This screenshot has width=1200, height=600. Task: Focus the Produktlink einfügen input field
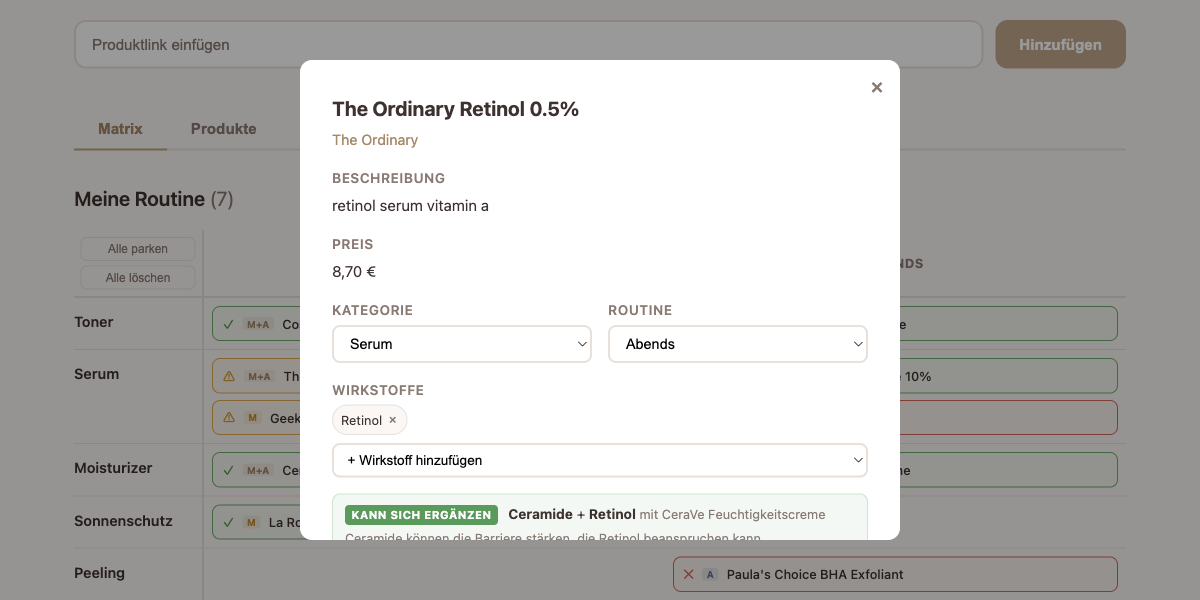[528, 45]
